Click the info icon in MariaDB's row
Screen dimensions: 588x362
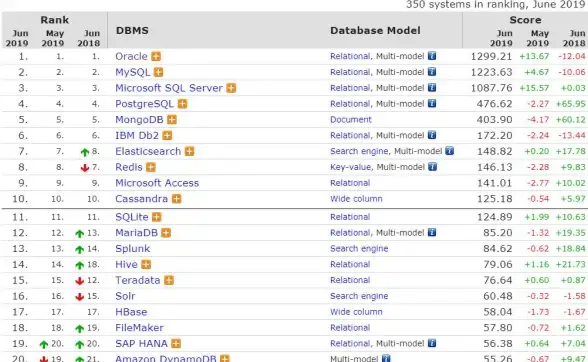click(432, 232)
